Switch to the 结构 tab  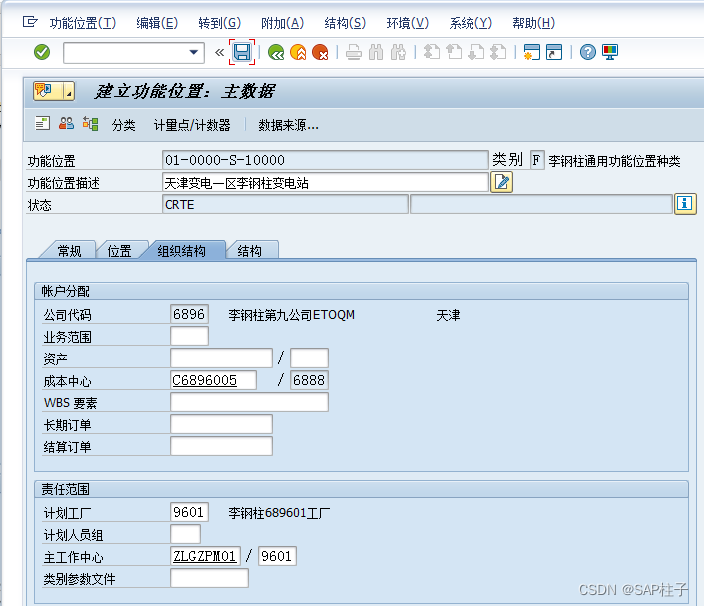click(250, 250)
